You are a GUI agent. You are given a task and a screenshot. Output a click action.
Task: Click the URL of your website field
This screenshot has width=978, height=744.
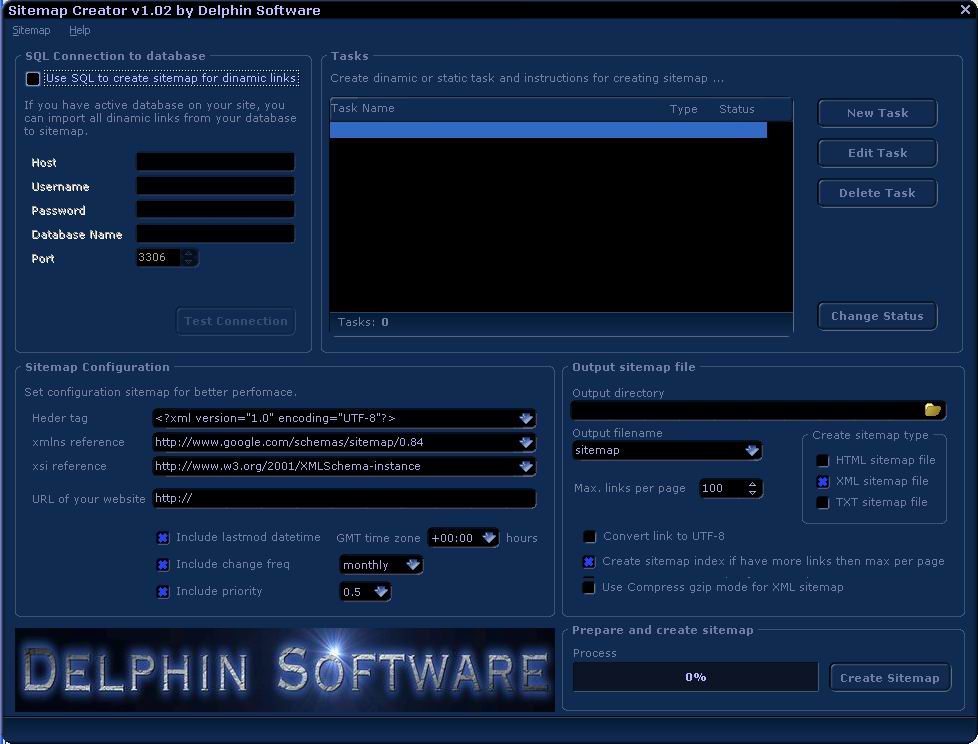(x=344, y=498)
